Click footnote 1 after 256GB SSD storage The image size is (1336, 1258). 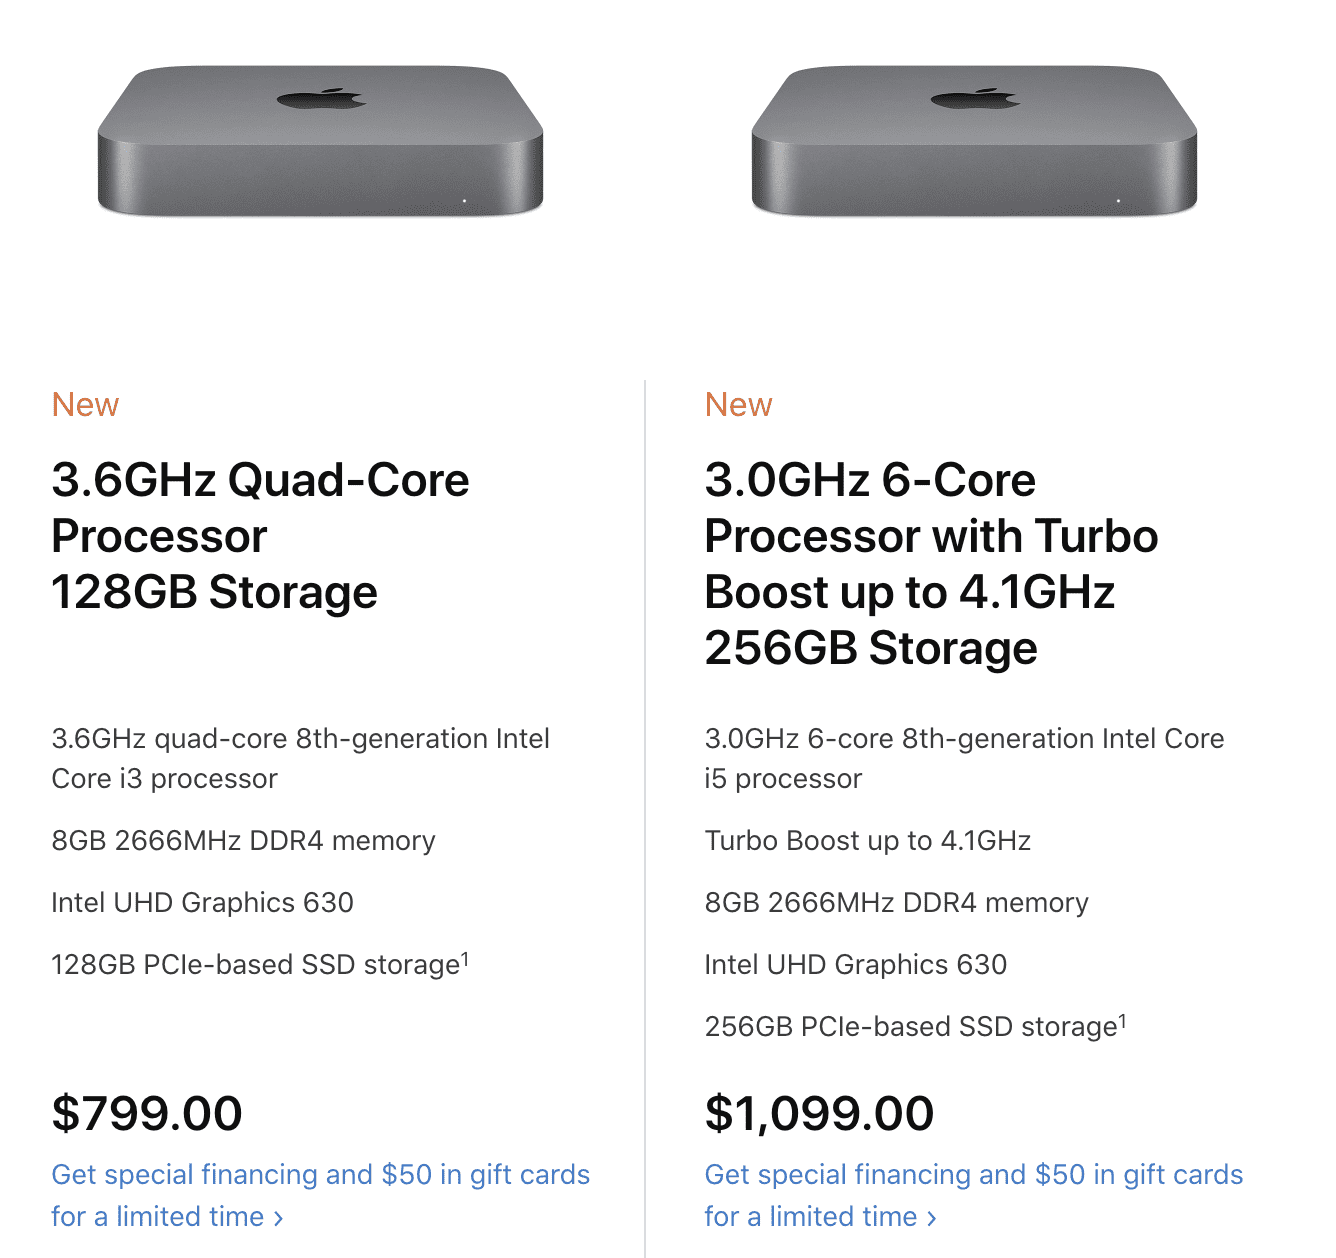tap(1122, 1020)
